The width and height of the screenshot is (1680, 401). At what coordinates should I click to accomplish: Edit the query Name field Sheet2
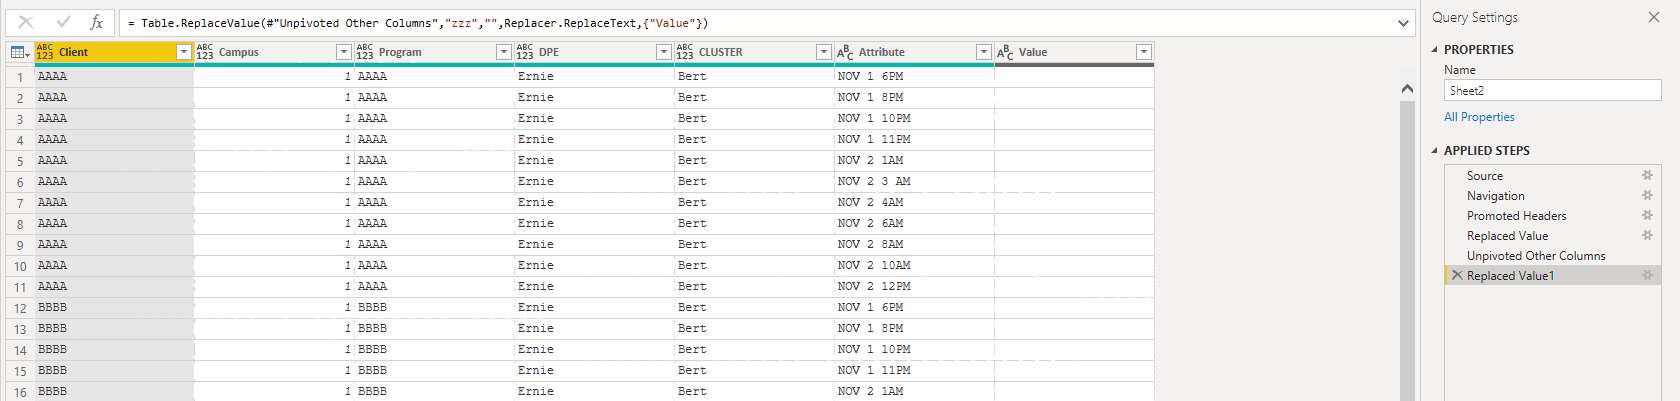pyautogui.click(x=1552, y=90)
